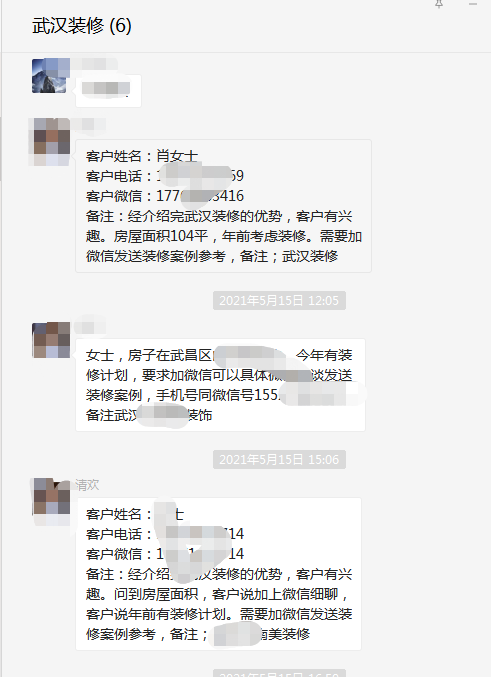This screenshot has width=491, height=677.
Task: Pin the chat window on top
Action: 439,4
